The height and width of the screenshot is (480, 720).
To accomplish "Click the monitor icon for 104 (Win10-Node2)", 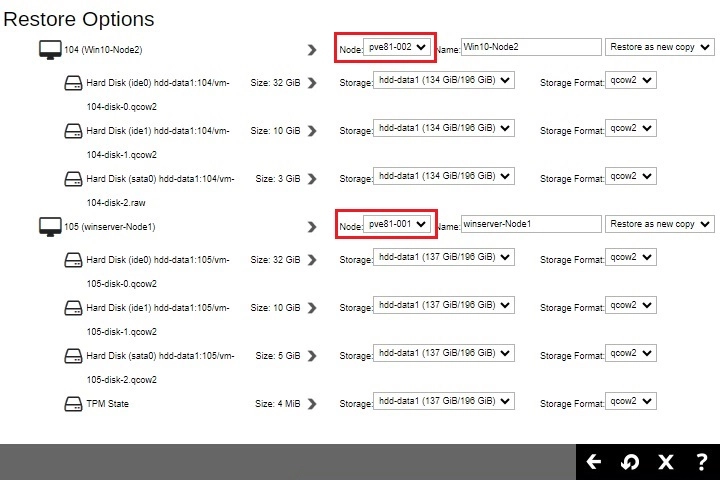I will pos(49,48).
